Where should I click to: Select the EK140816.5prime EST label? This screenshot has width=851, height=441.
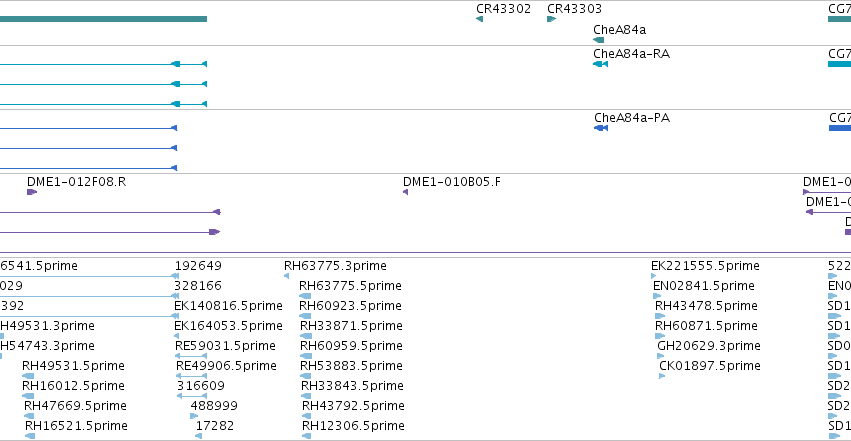(228, 306)
